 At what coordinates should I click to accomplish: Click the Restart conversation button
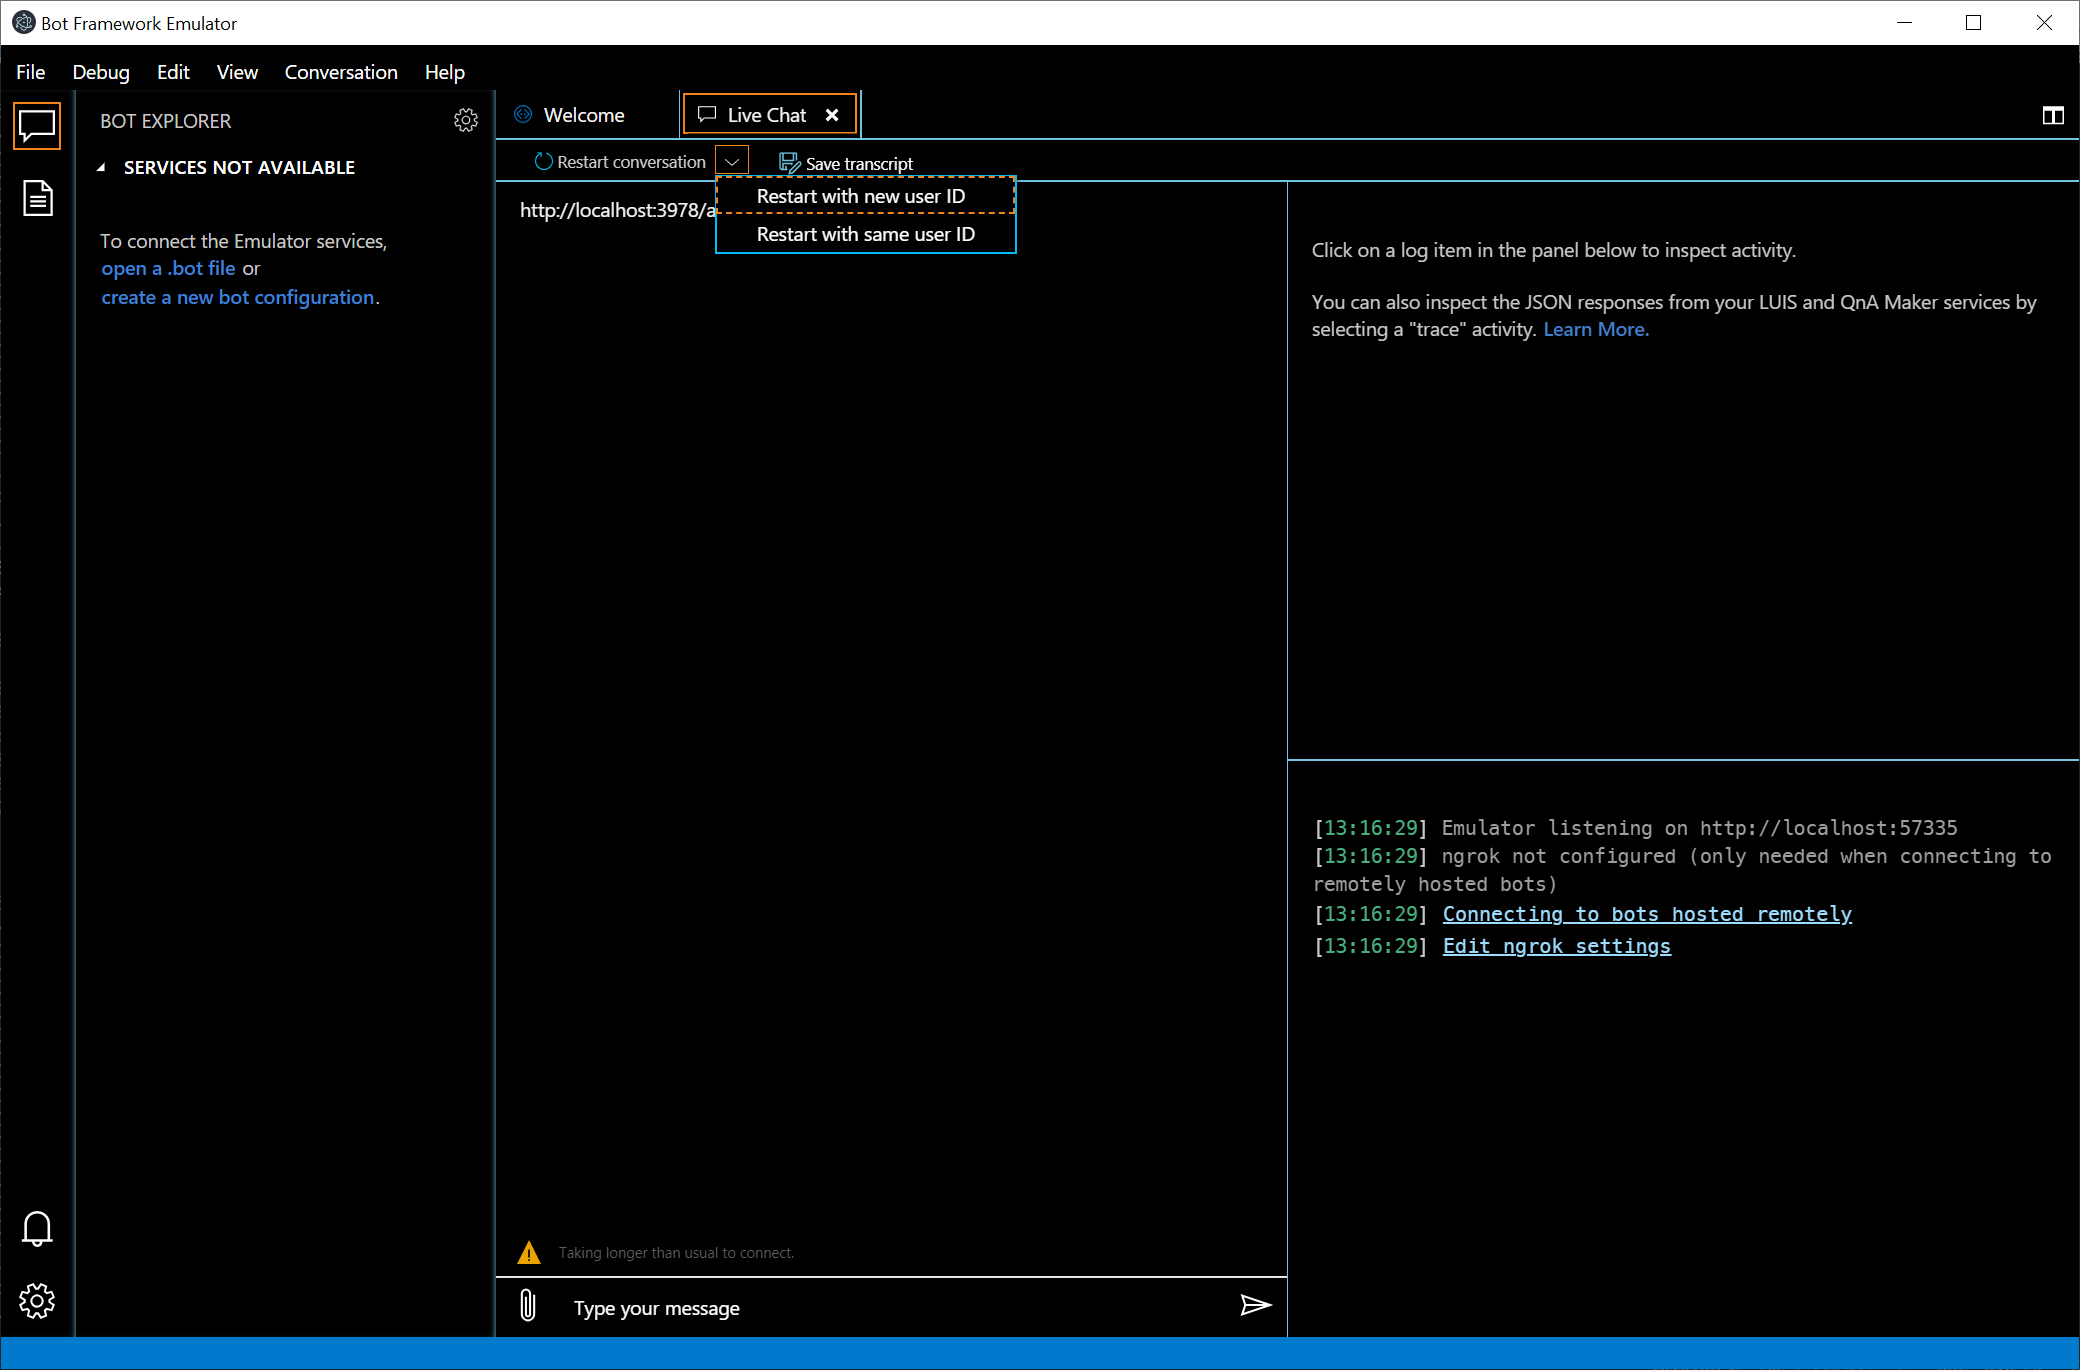621,162
